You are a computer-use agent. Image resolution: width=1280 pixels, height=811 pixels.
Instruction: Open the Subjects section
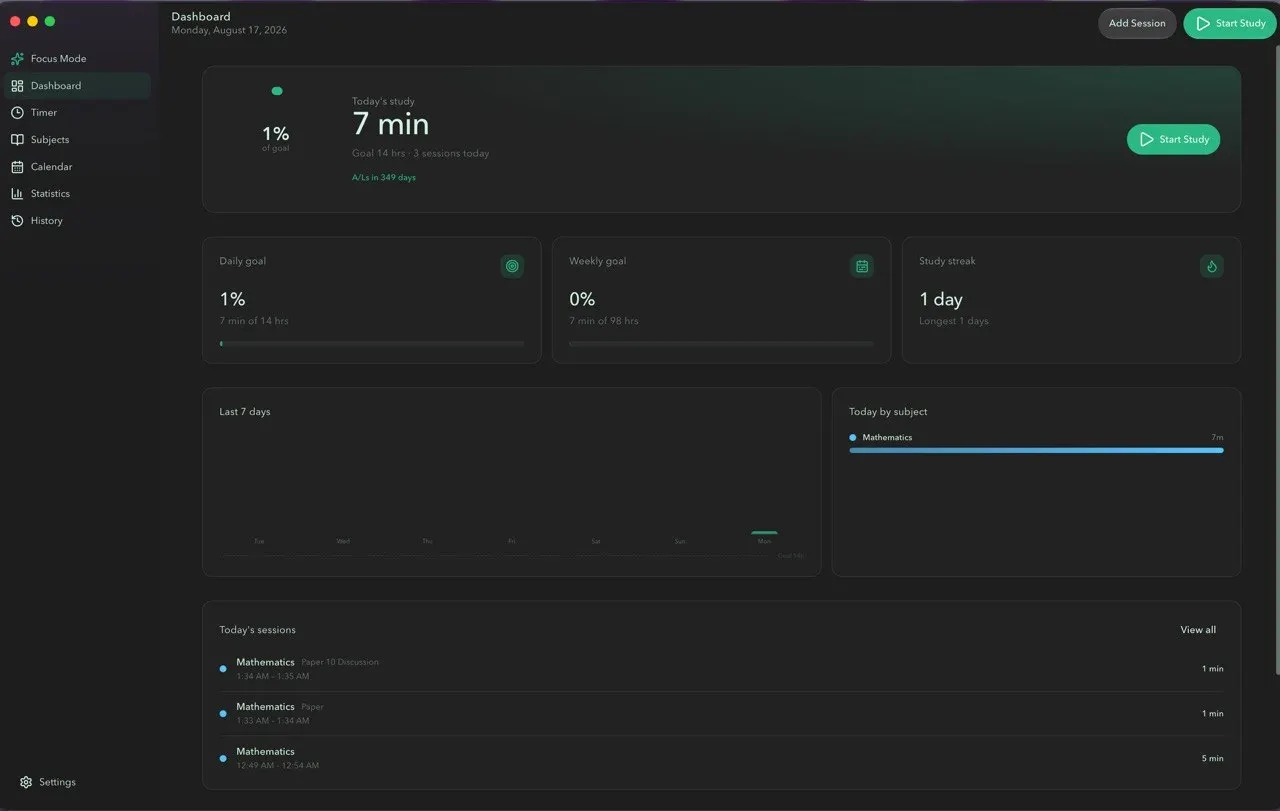pos(77,140)
